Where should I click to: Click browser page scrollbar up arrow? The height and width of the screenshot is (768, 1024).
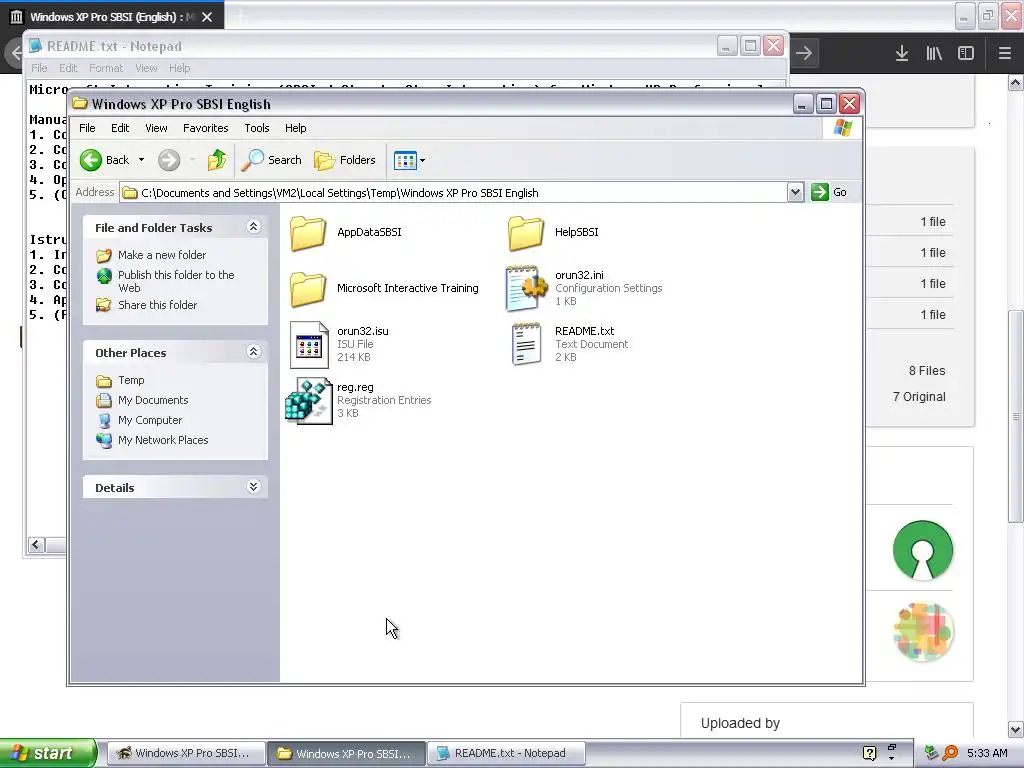[x=1016, y=82]
